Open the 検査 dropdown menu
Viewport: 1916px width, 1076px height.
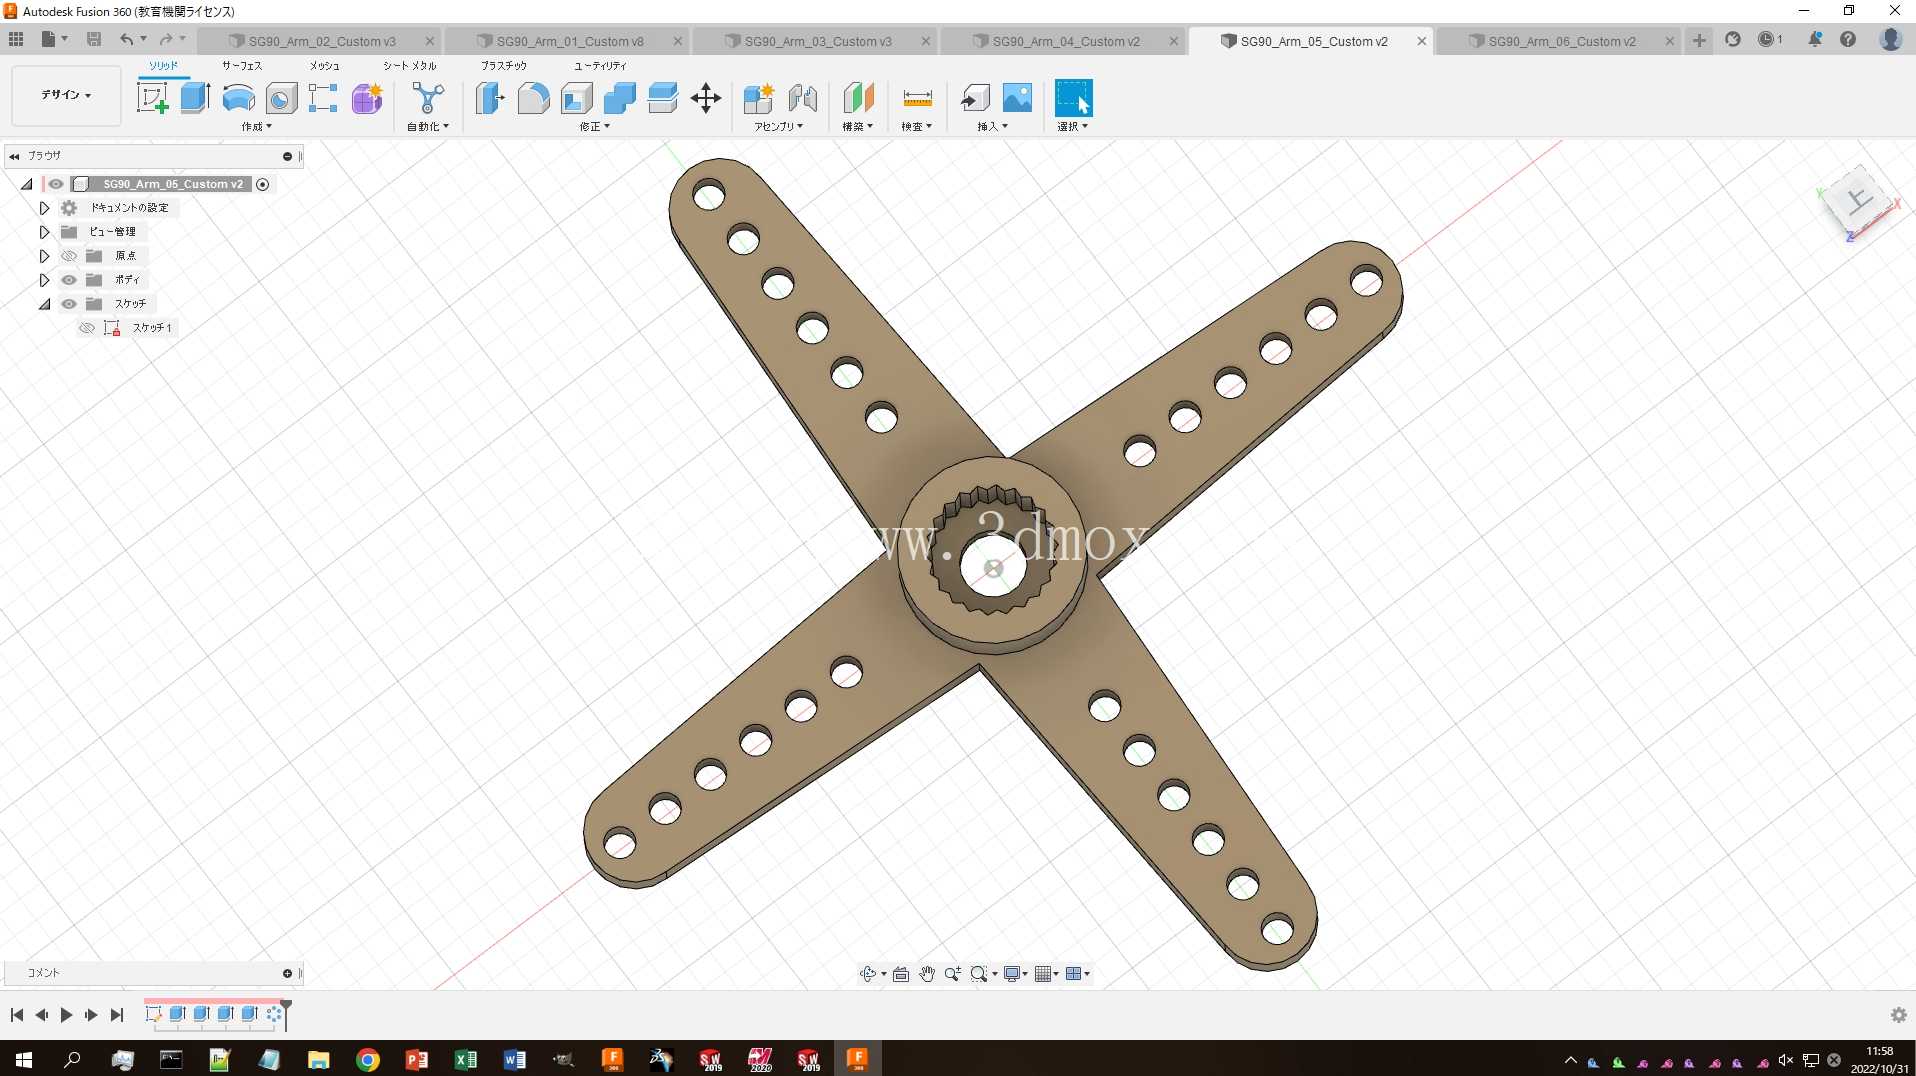(x=916, y=127)
